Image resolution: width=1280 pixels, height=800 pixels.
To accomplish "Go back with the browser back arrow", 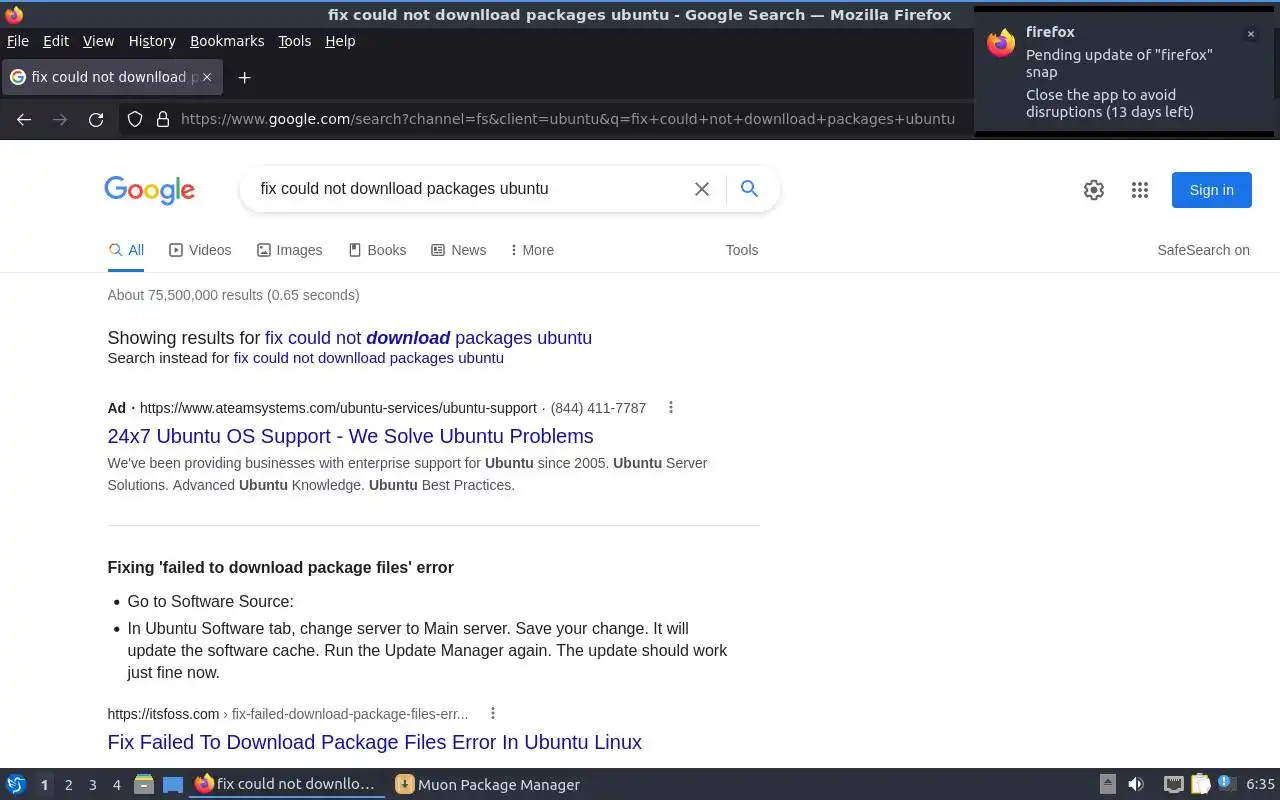I will tap(24, 119).
